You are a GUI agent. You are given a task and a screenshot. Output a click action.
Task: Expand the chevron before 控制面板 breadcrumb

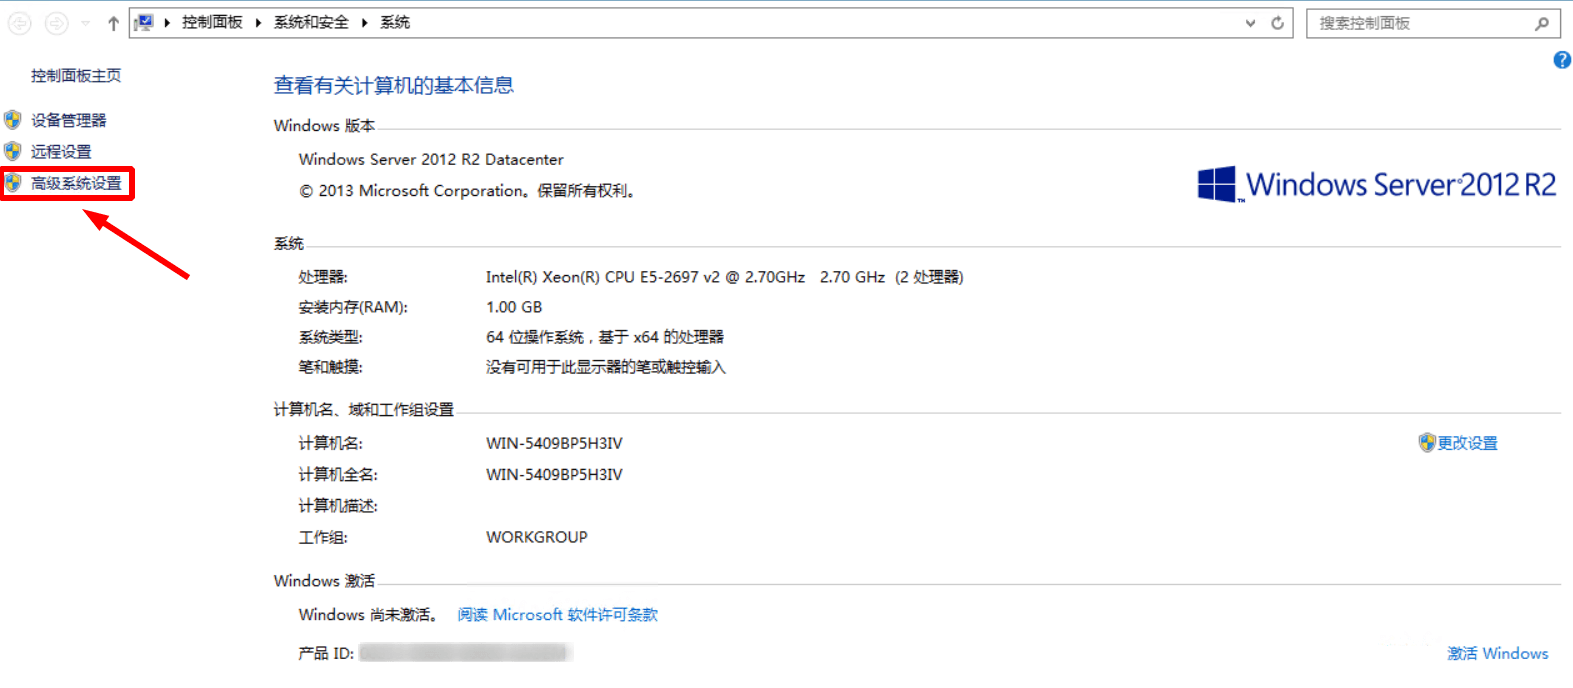pos(167,22)
